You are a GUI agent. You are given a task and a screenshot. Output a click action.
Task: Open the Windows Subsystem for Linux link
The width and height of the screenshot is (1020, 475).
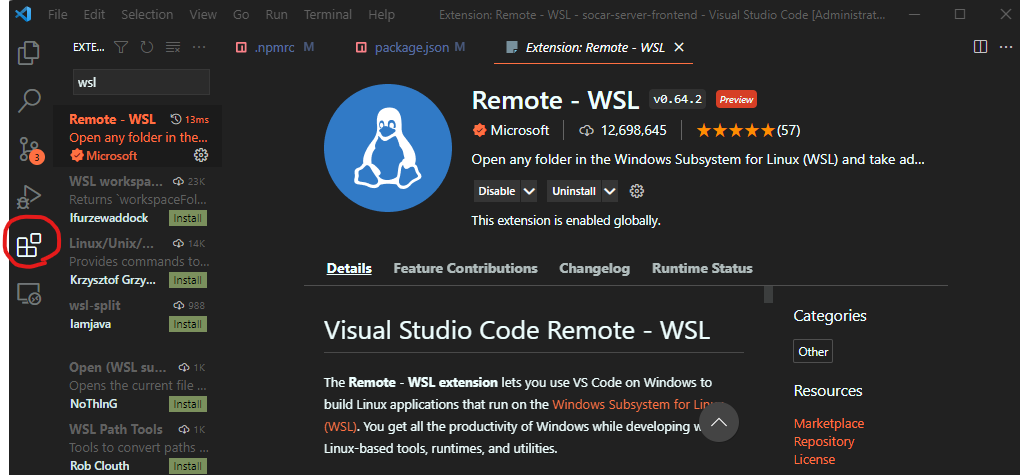point(639,404)
